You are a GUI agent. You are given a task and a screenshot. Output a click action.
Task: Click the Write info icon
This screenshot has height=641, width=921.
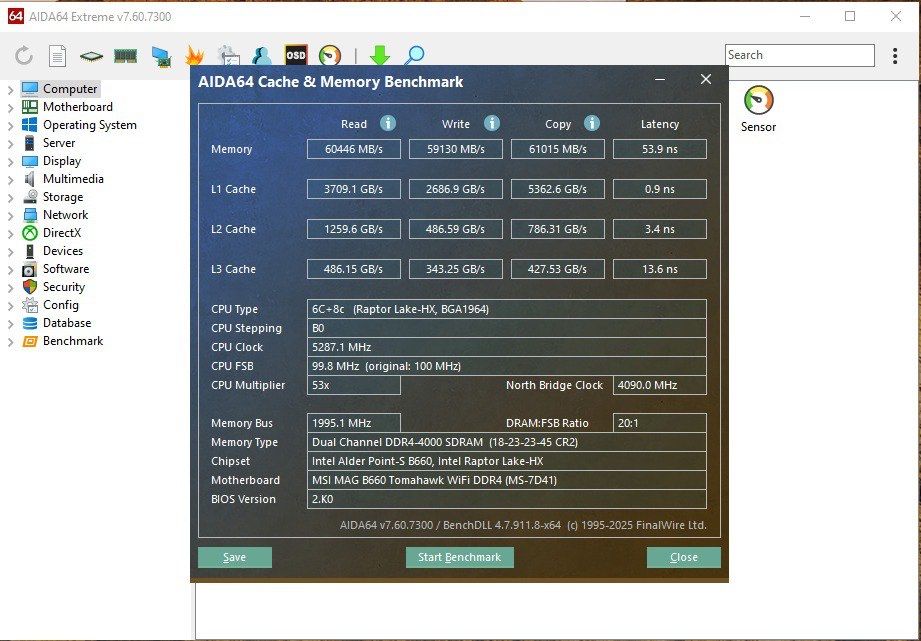click(492, 123)
